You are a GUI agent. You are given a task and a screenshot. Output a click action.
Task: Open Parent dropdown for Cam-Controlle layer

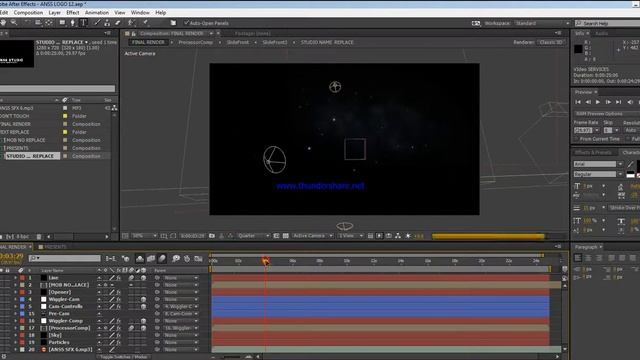click(x=181, y=307)
